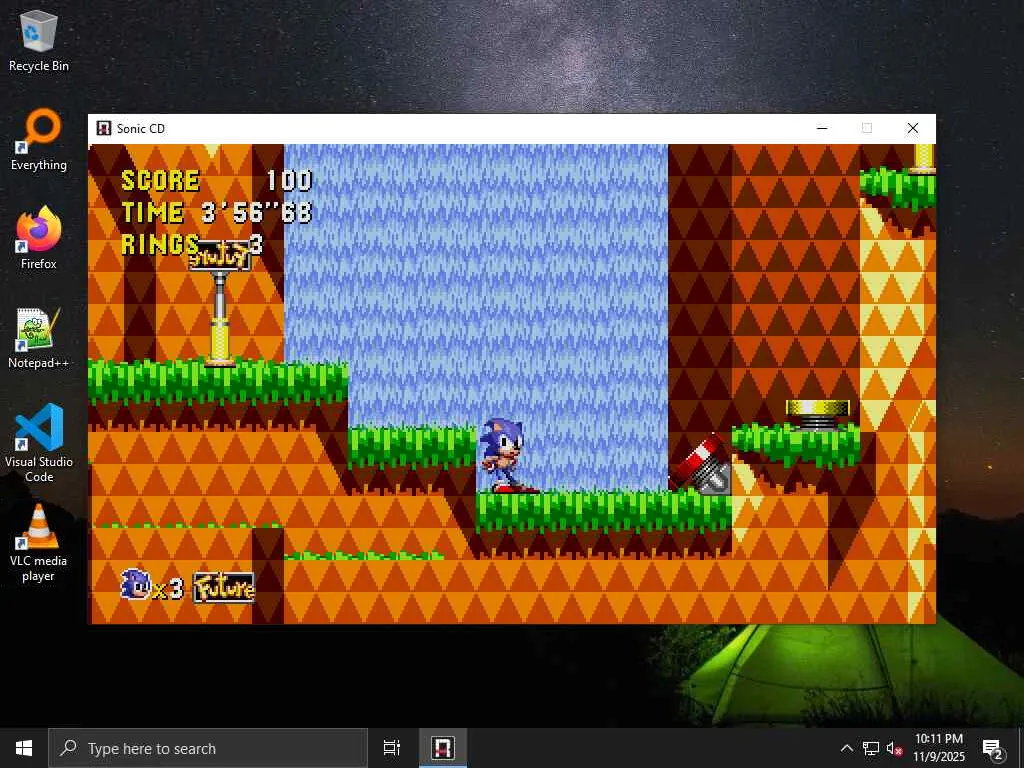Image resolution: width=1024 pixels, height=768 pixels.
Task: Open the network status tray icon
Action: tap(871, 748)
